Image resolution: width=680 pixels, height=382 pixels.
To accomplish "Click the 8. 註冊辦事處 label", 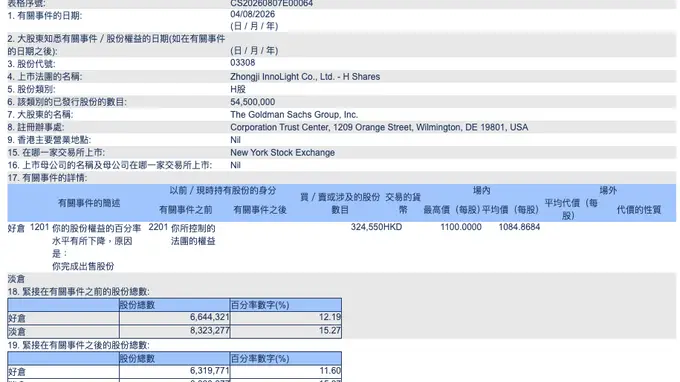I will coord(36,127).
